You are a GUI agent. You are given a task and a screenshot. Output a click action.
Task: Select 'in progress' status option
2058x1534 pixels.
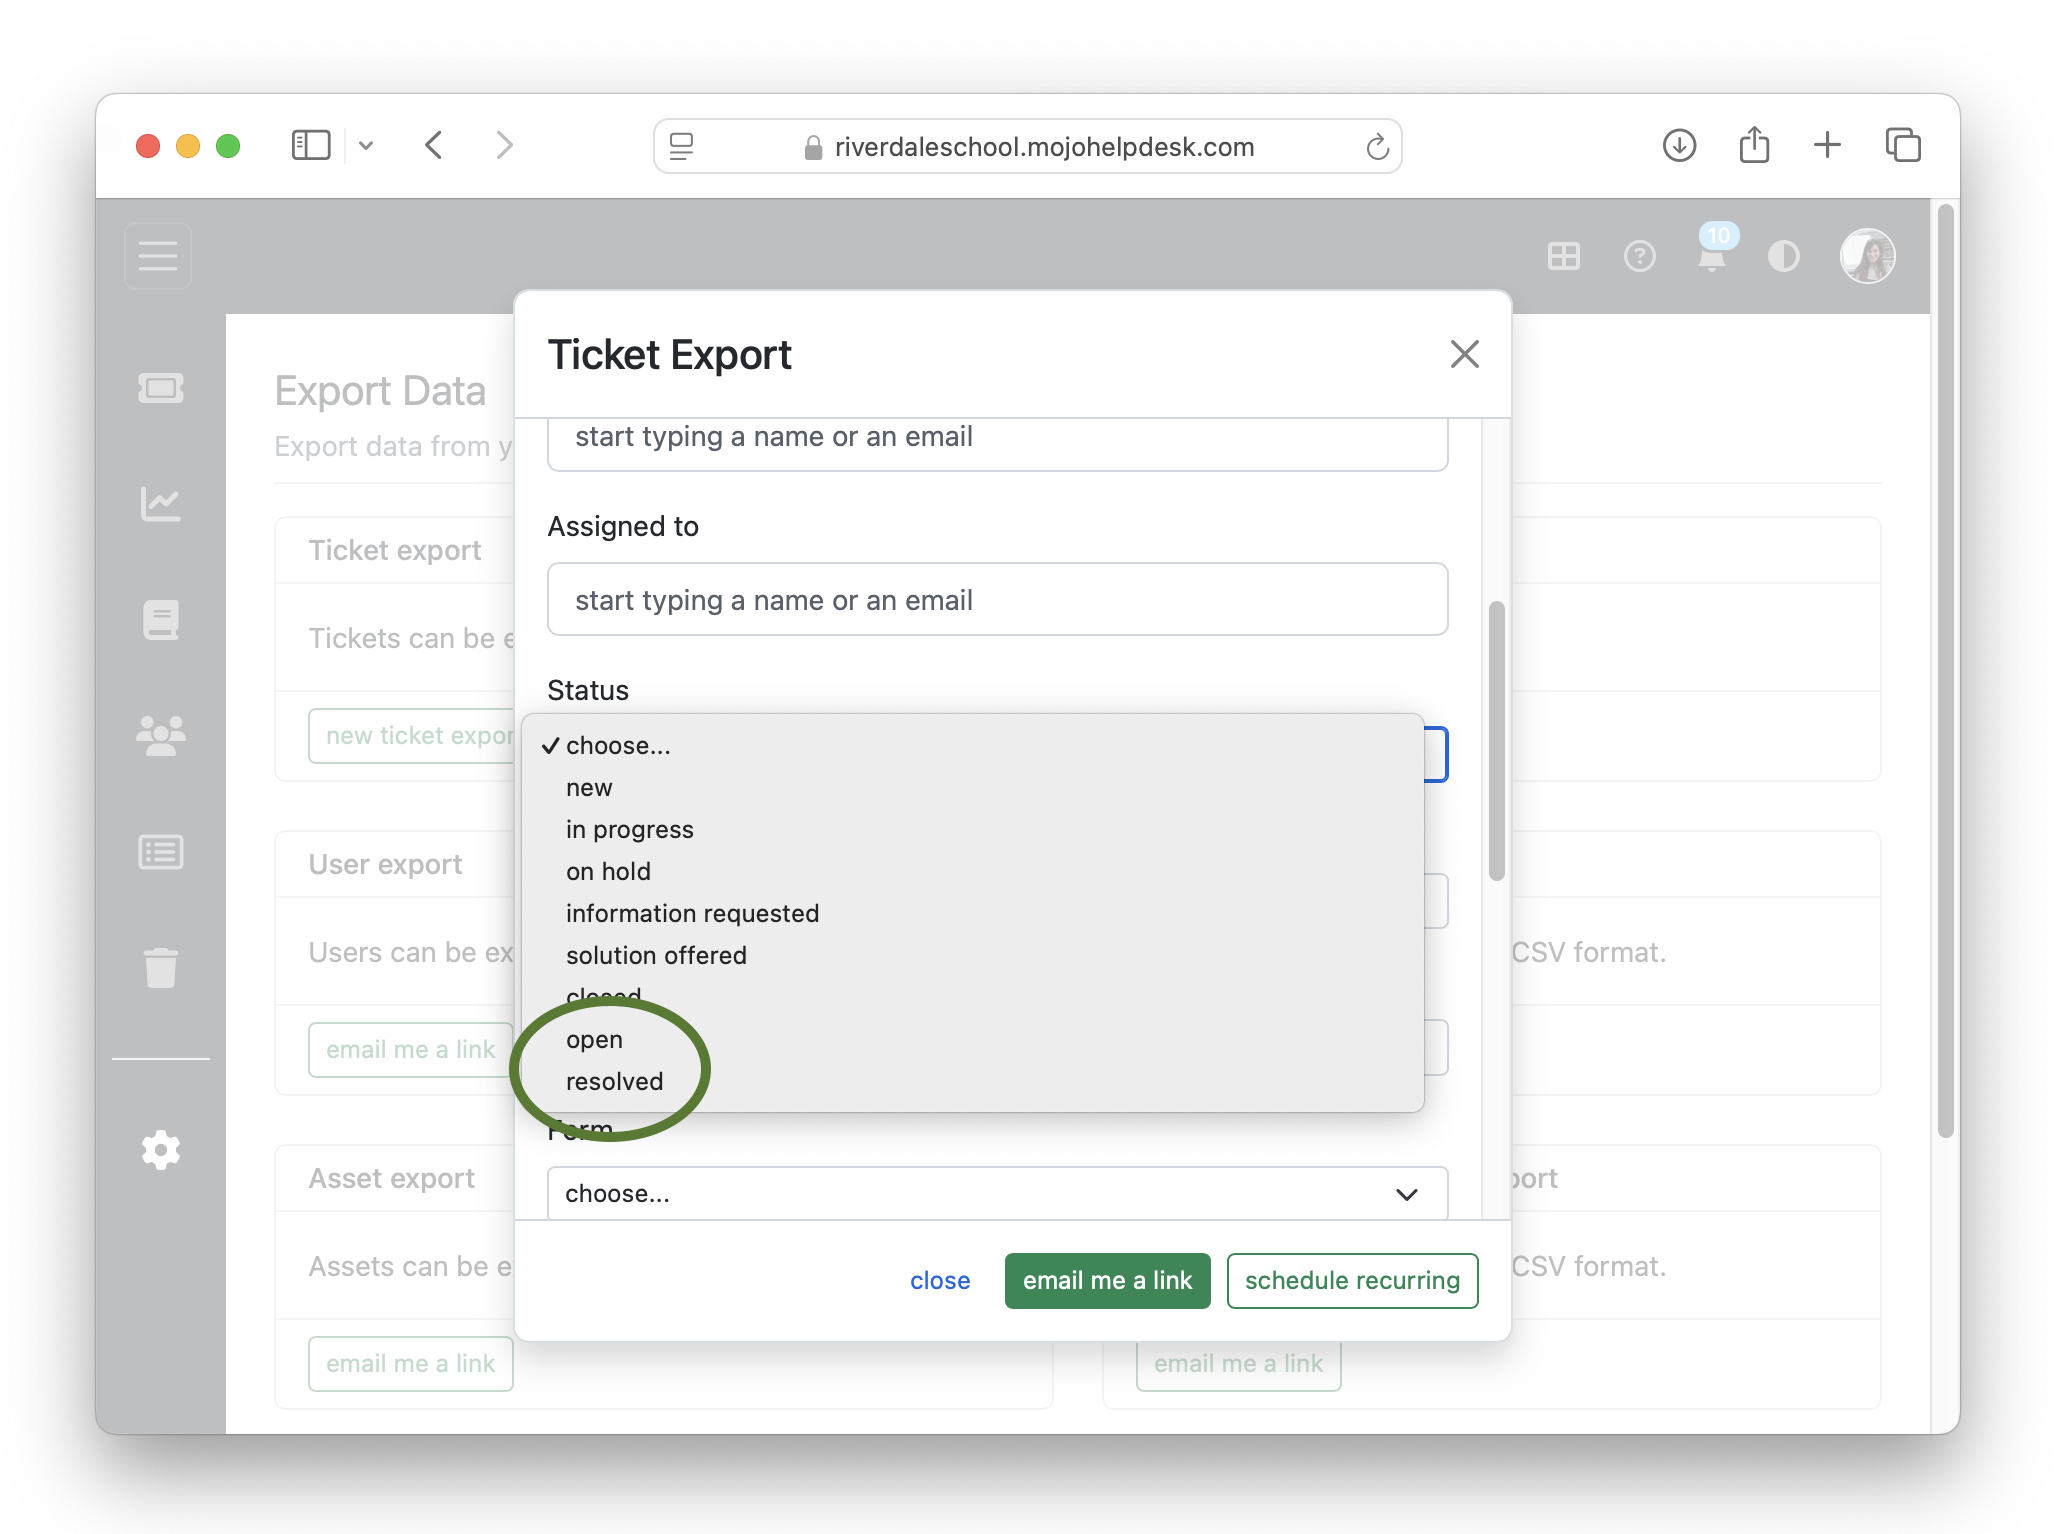point(629,829)
